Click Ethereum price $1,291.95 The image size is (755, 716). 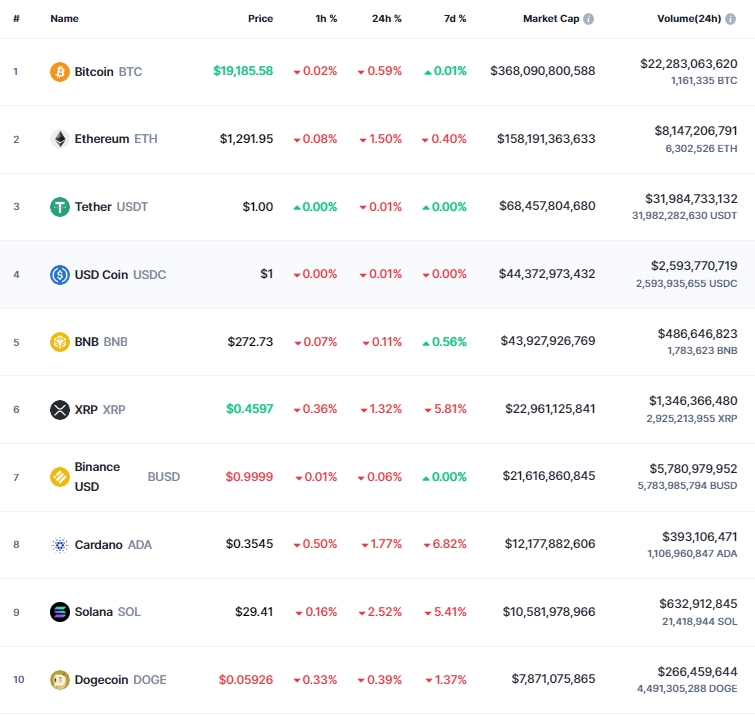[247, 139]
